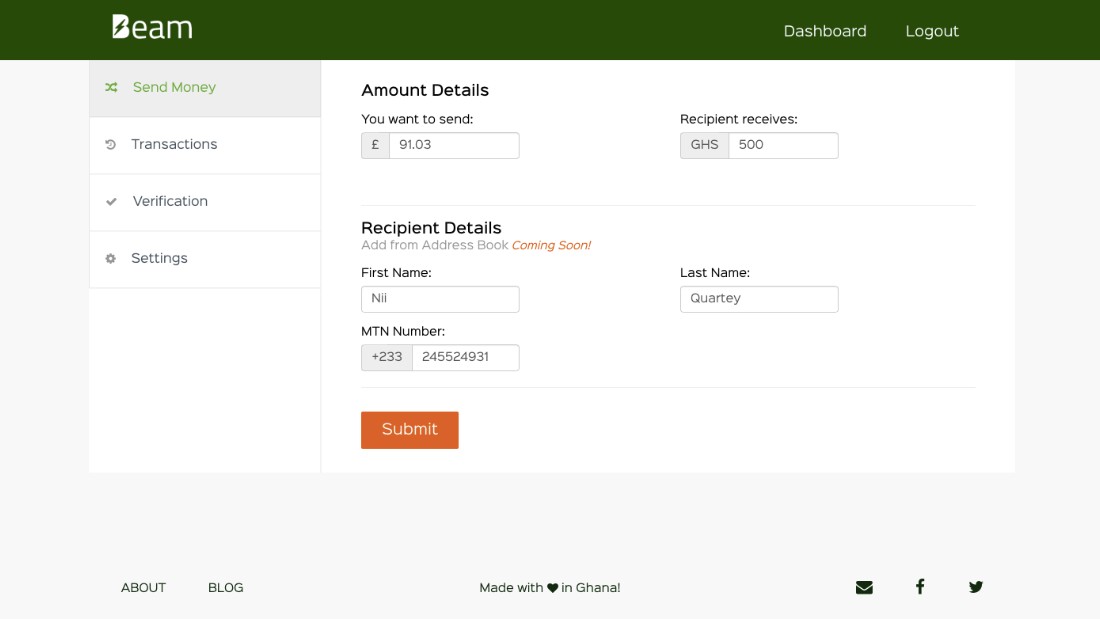Select Logout in top navigation
Viewport: 1100px width, 619px height.
(x=932, y=31)
